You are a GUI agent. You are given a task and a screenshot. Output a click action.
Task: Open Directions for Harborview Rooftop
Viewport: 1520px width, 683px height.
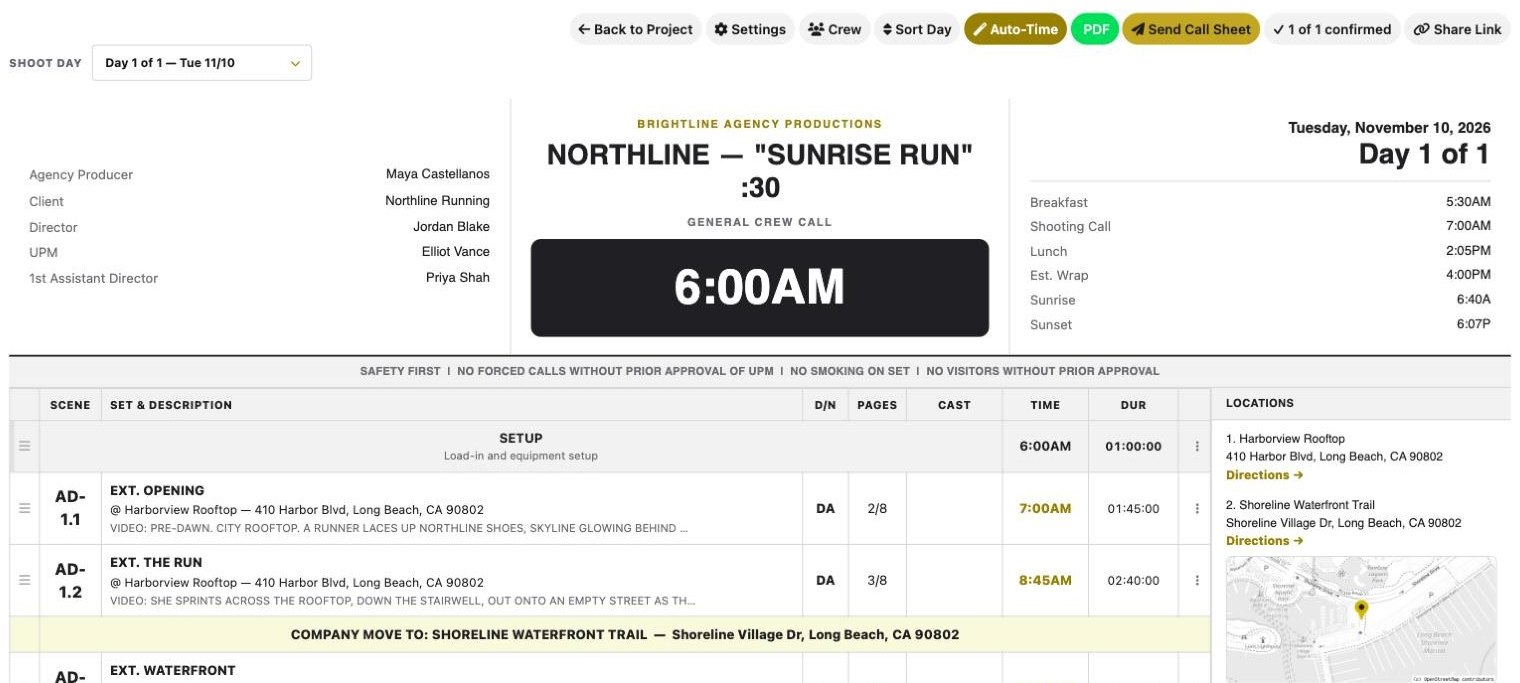1264,475
